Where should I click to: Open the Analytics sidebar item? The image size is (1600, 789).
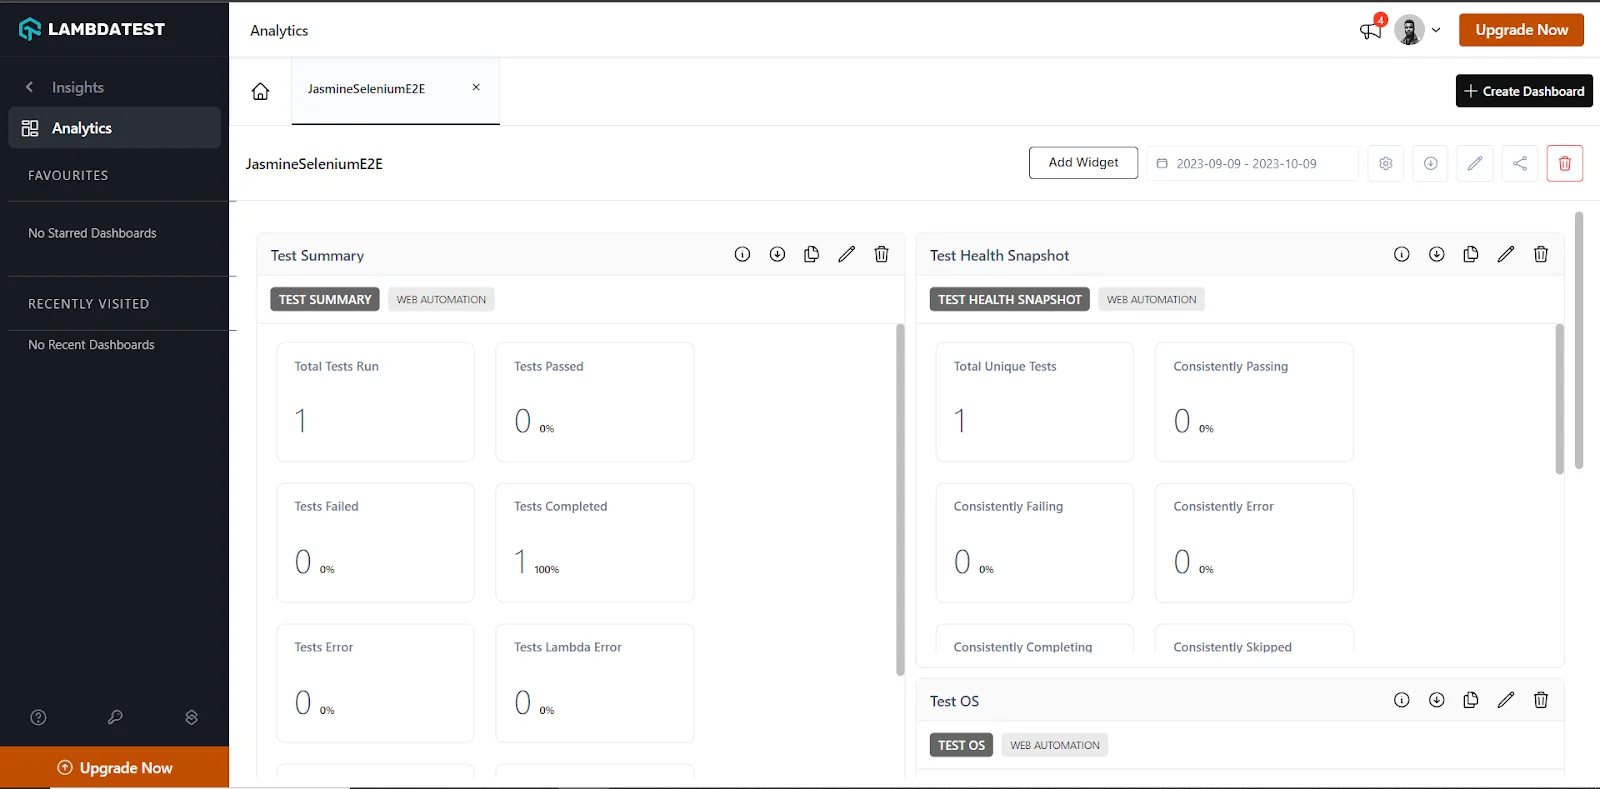pos(114,128)
